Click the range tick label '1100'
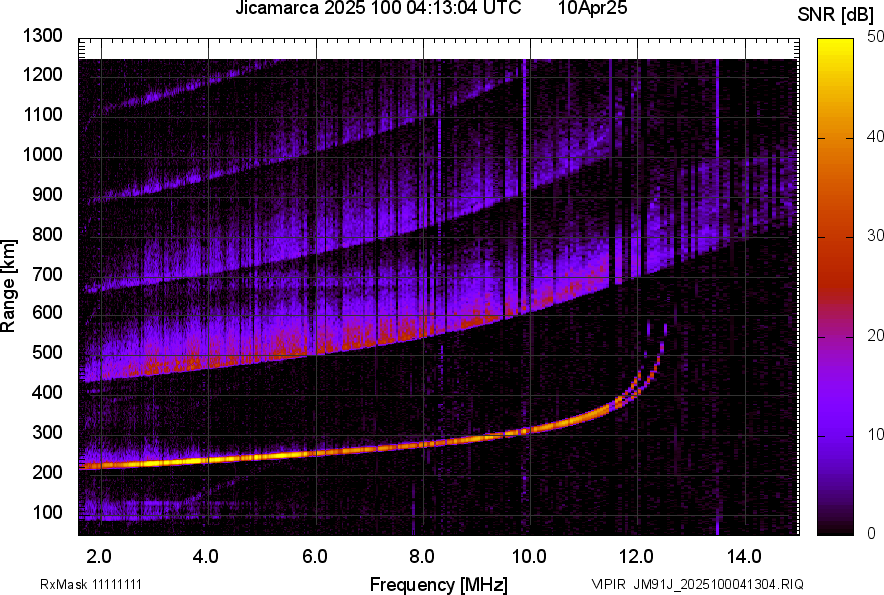 (42, 114)
